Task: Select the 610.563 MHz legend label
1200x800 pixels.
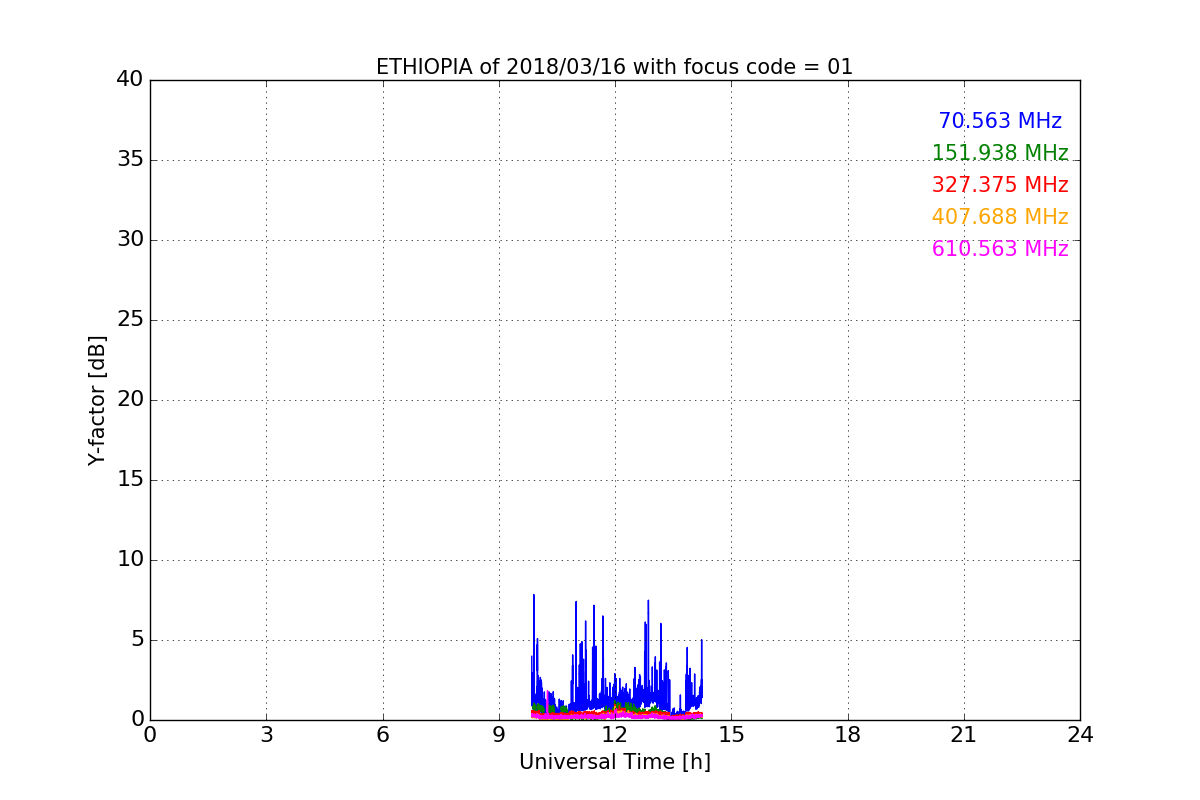Action: [x=1000, y=249]
